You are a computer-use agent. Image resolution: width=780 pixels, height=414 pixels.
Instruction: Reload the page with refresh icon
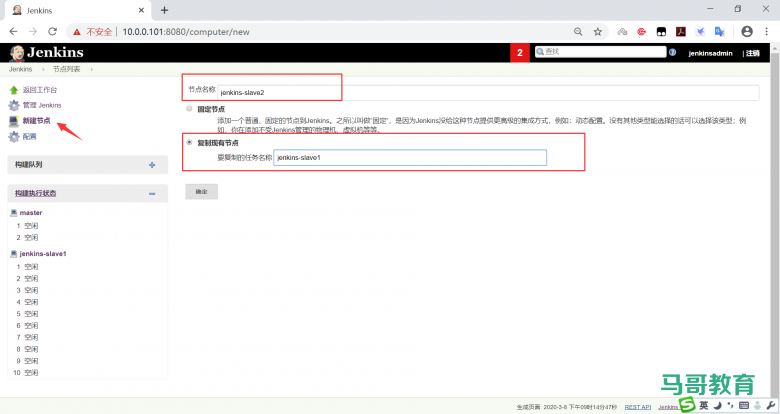point(52,31)
